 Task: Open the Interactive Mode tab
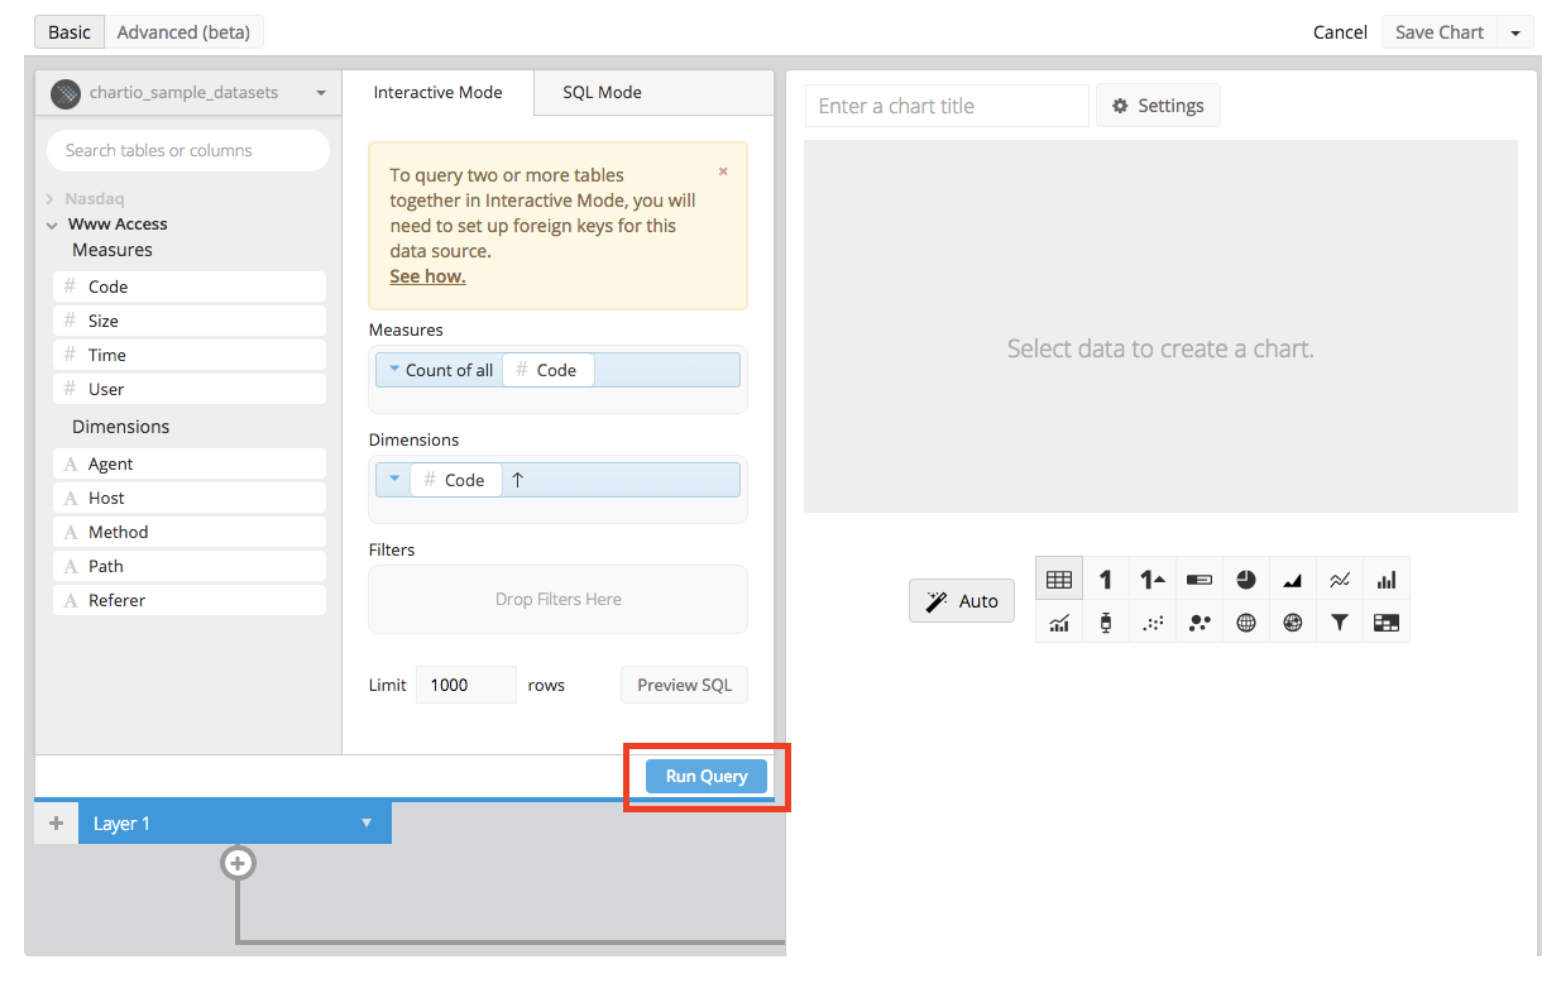[437, 92]
